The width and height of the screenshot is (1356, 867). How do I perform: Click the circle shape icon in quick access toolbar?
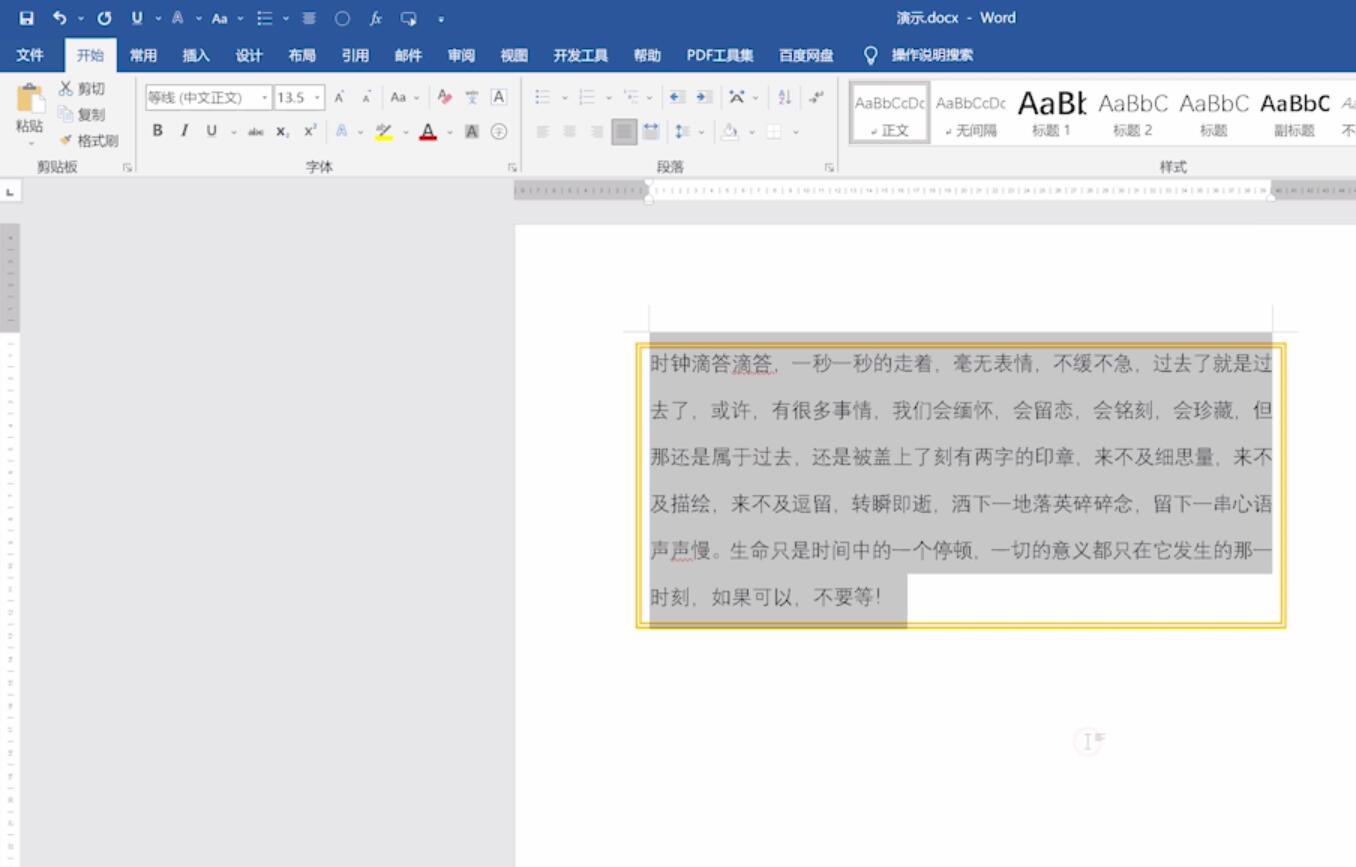coord(342,18)
